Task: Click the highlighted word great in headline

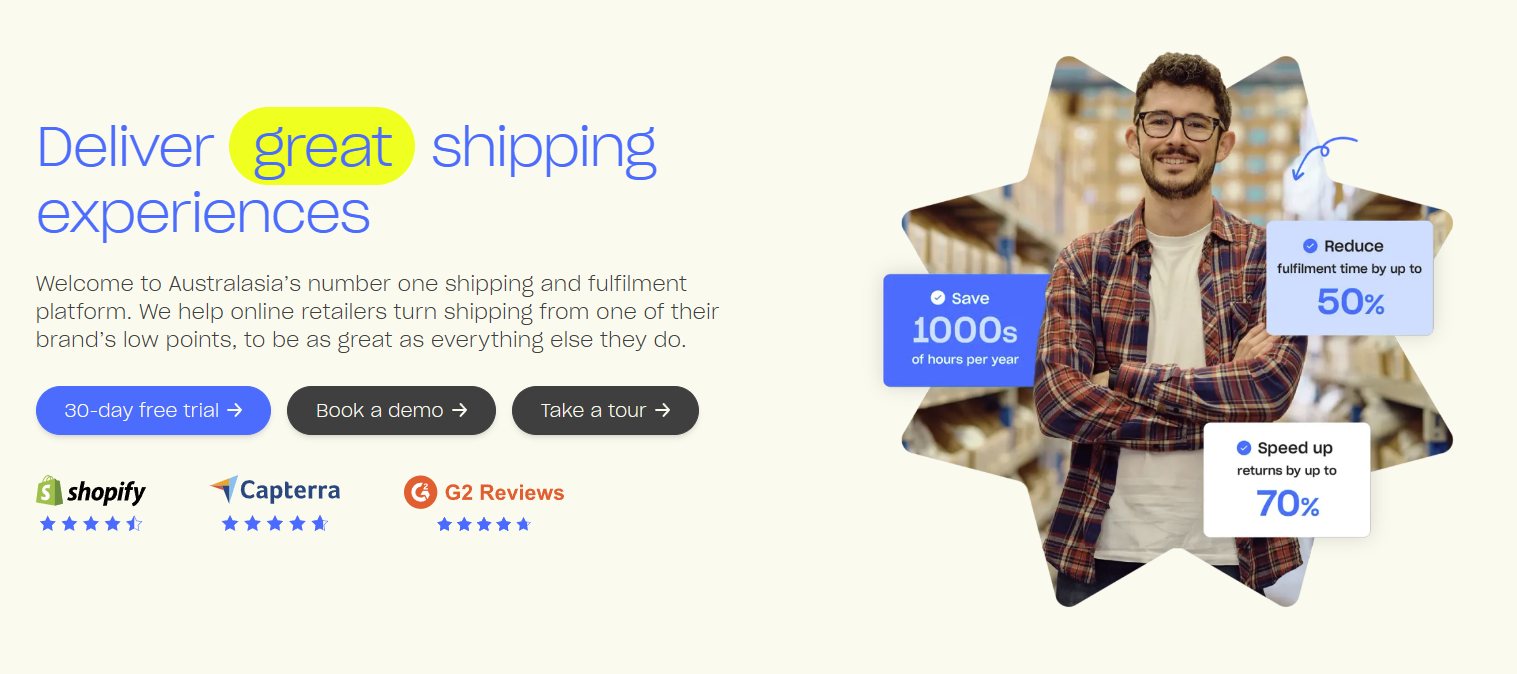Action: (322, 147)
